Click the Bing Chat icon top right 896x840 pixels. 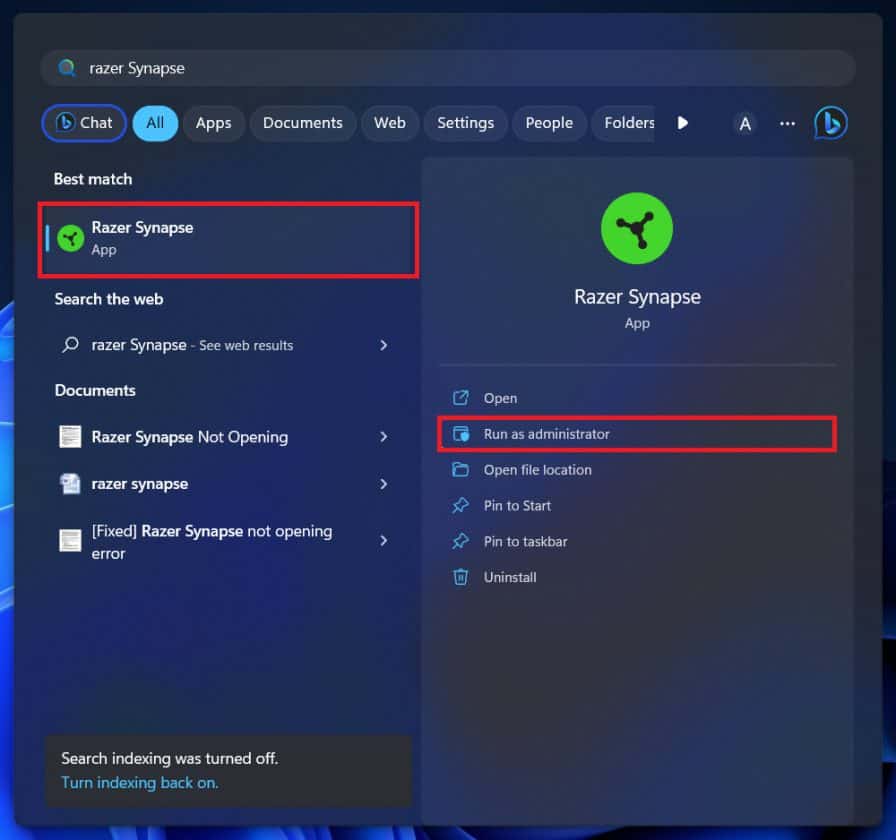(x=831, y=122)
